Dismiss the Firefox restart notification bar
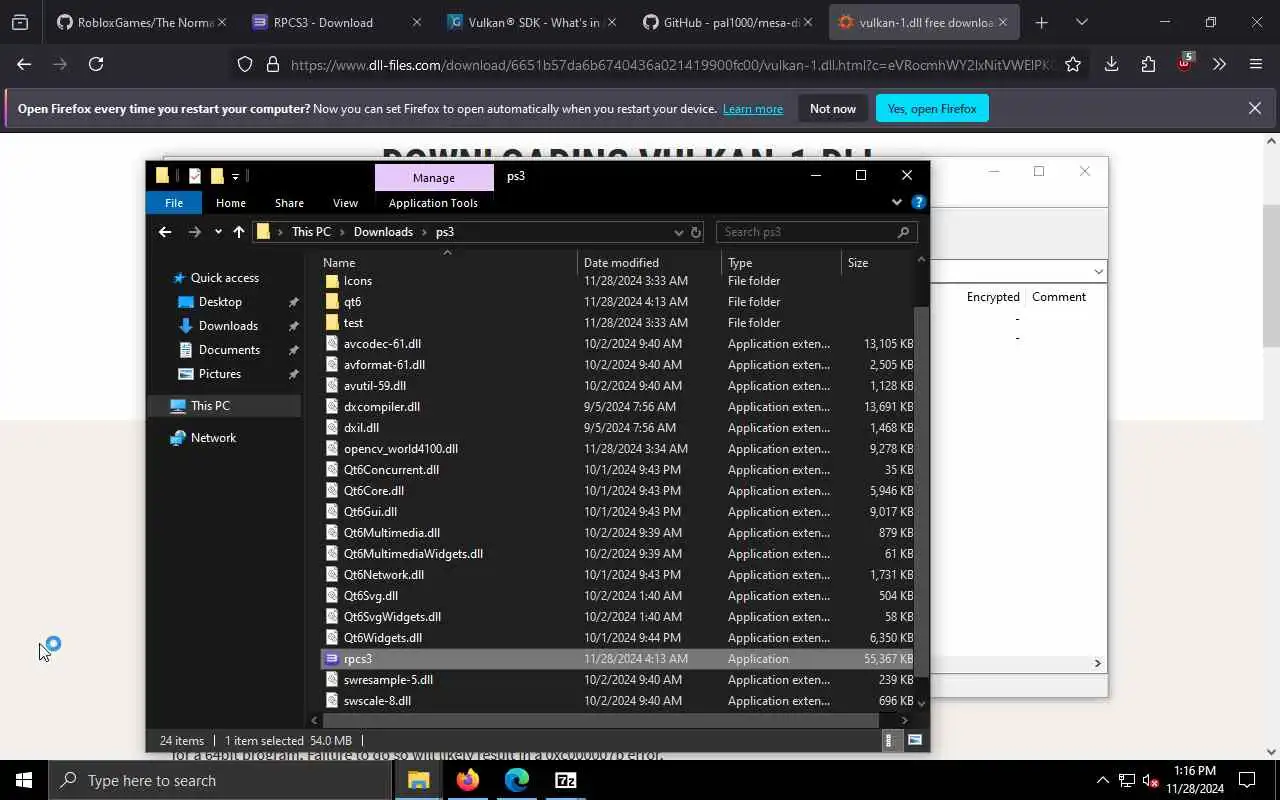The width and height of the screenshot is (1280, 800). (x=1255, y=108)
